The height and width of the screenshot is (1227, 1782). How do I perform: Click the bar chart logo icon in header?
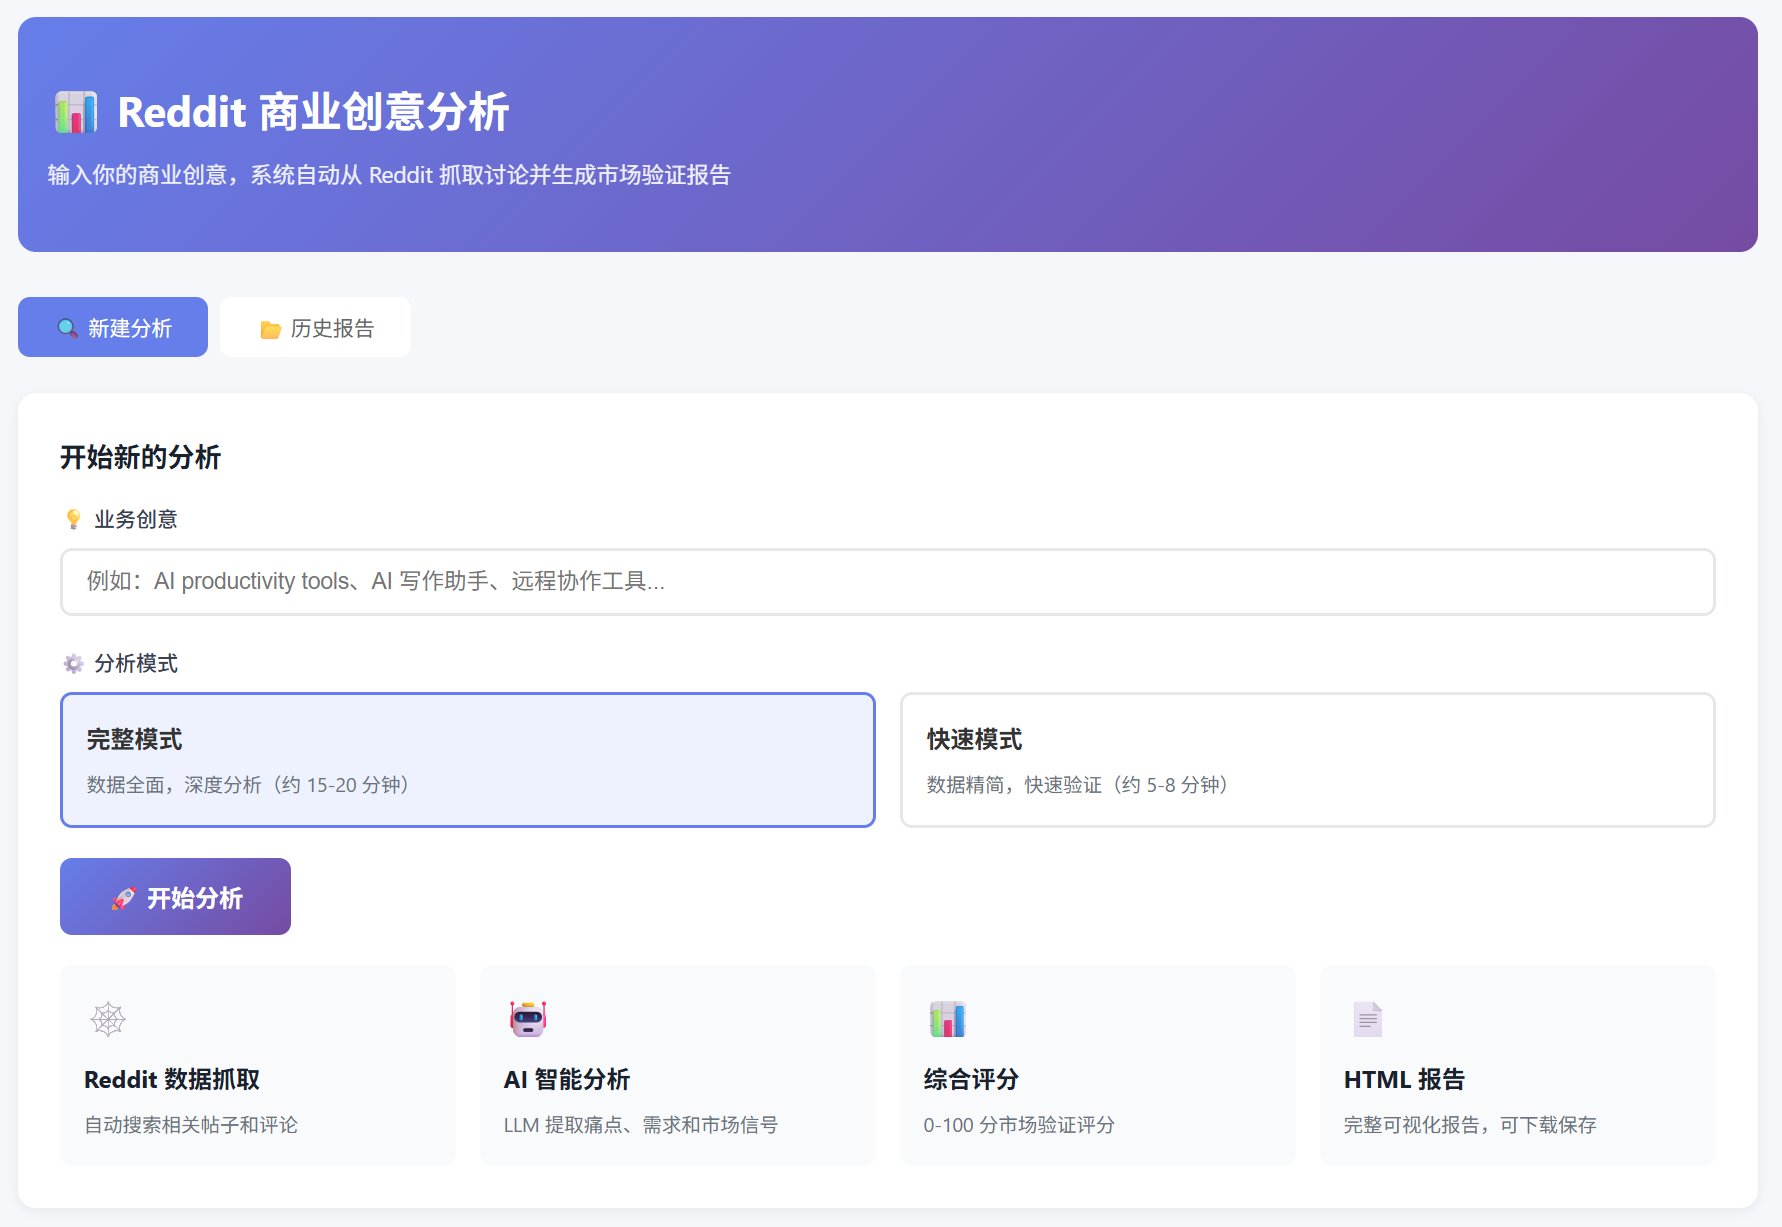(76, 112)
